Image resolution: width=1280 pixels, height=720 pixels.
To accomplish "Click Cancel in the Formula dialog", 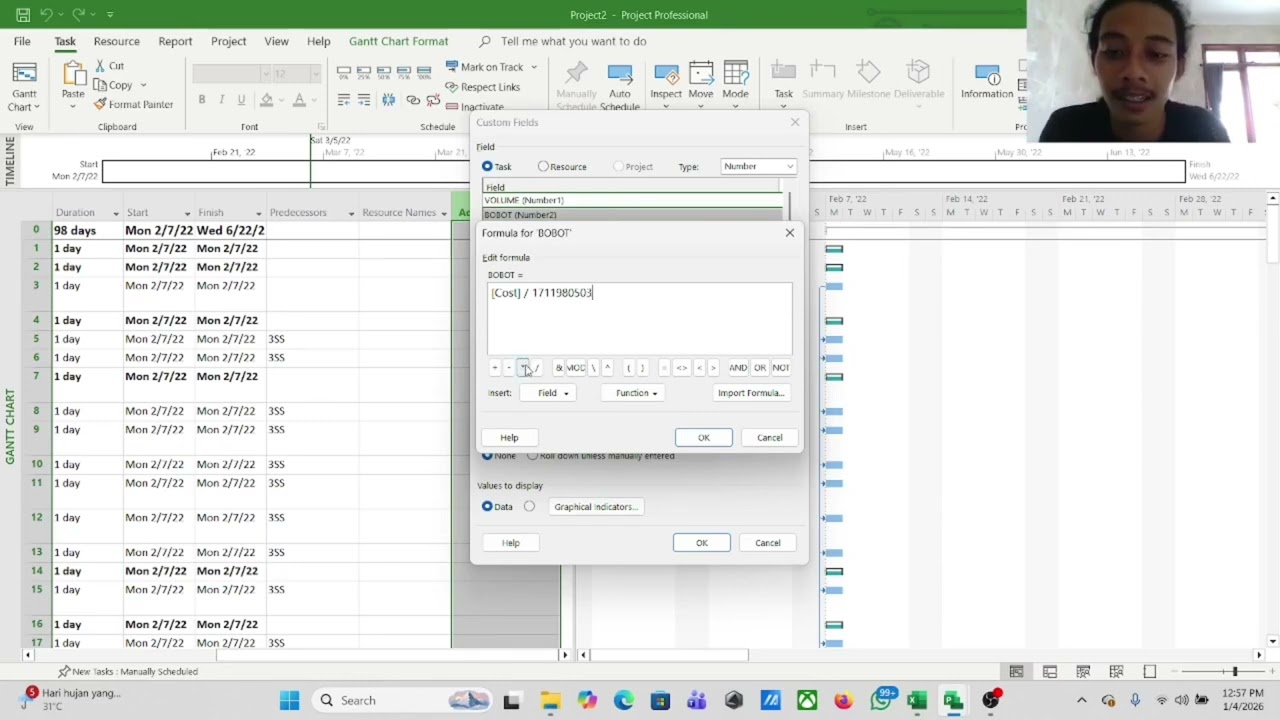I will 769,437.
